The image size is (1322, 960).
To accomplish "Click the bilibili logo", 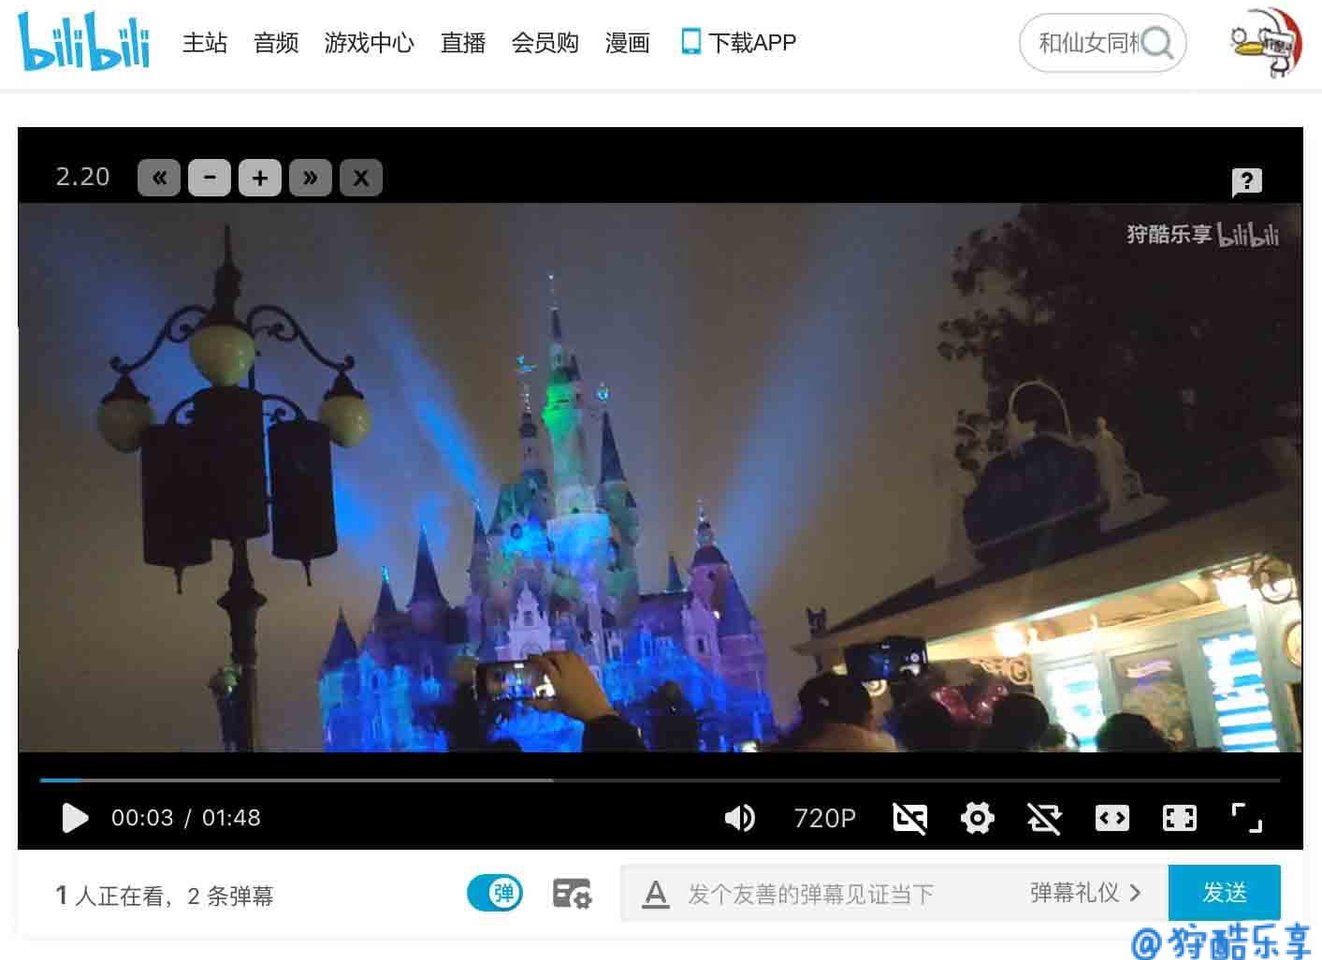I will click(x=84, y=42).
